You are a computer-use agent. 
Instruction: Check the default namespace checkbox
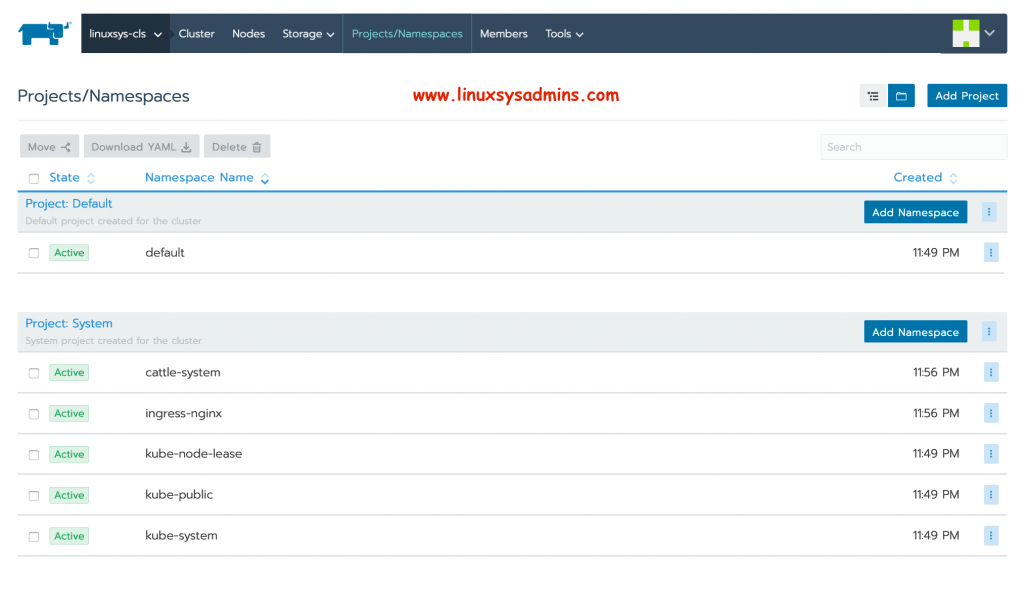coord(34,253)
